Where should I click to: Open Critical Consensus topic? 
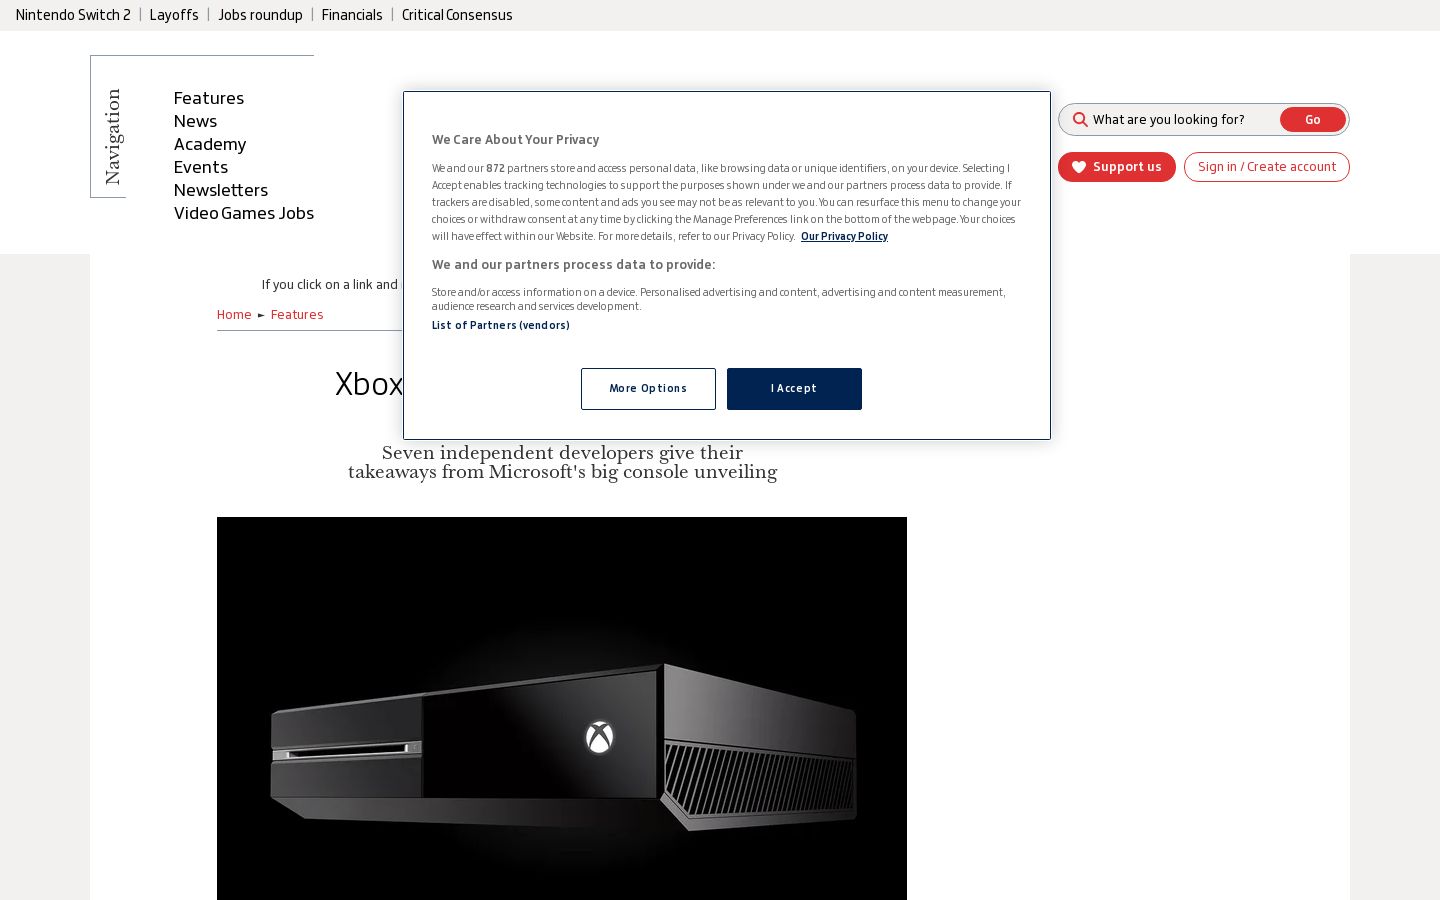pyautogui.click(x=457, y=15)
